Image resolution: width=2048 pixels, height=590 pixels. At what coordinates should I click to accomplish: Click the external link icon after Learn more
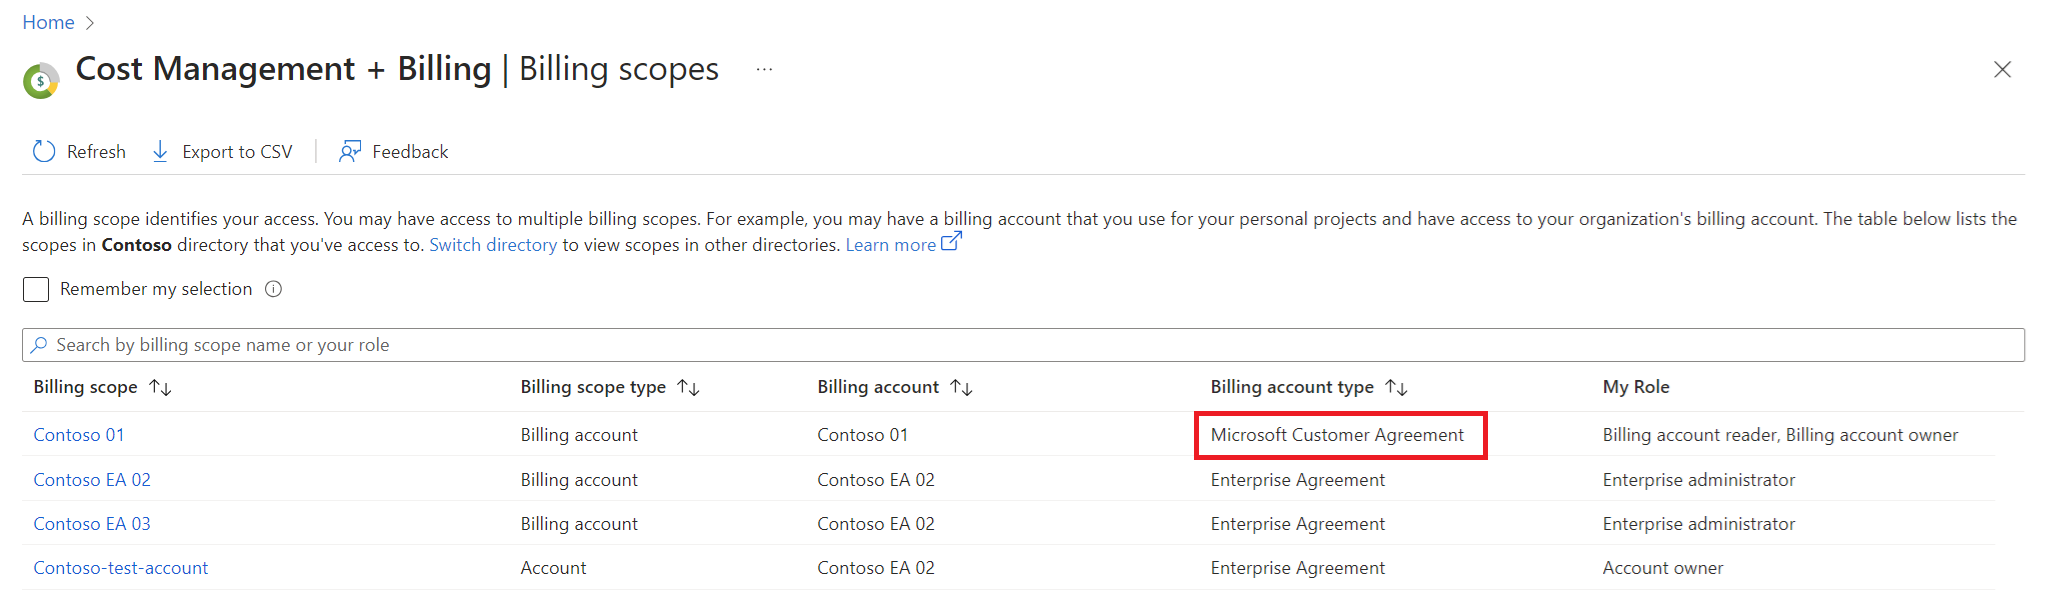951,242
